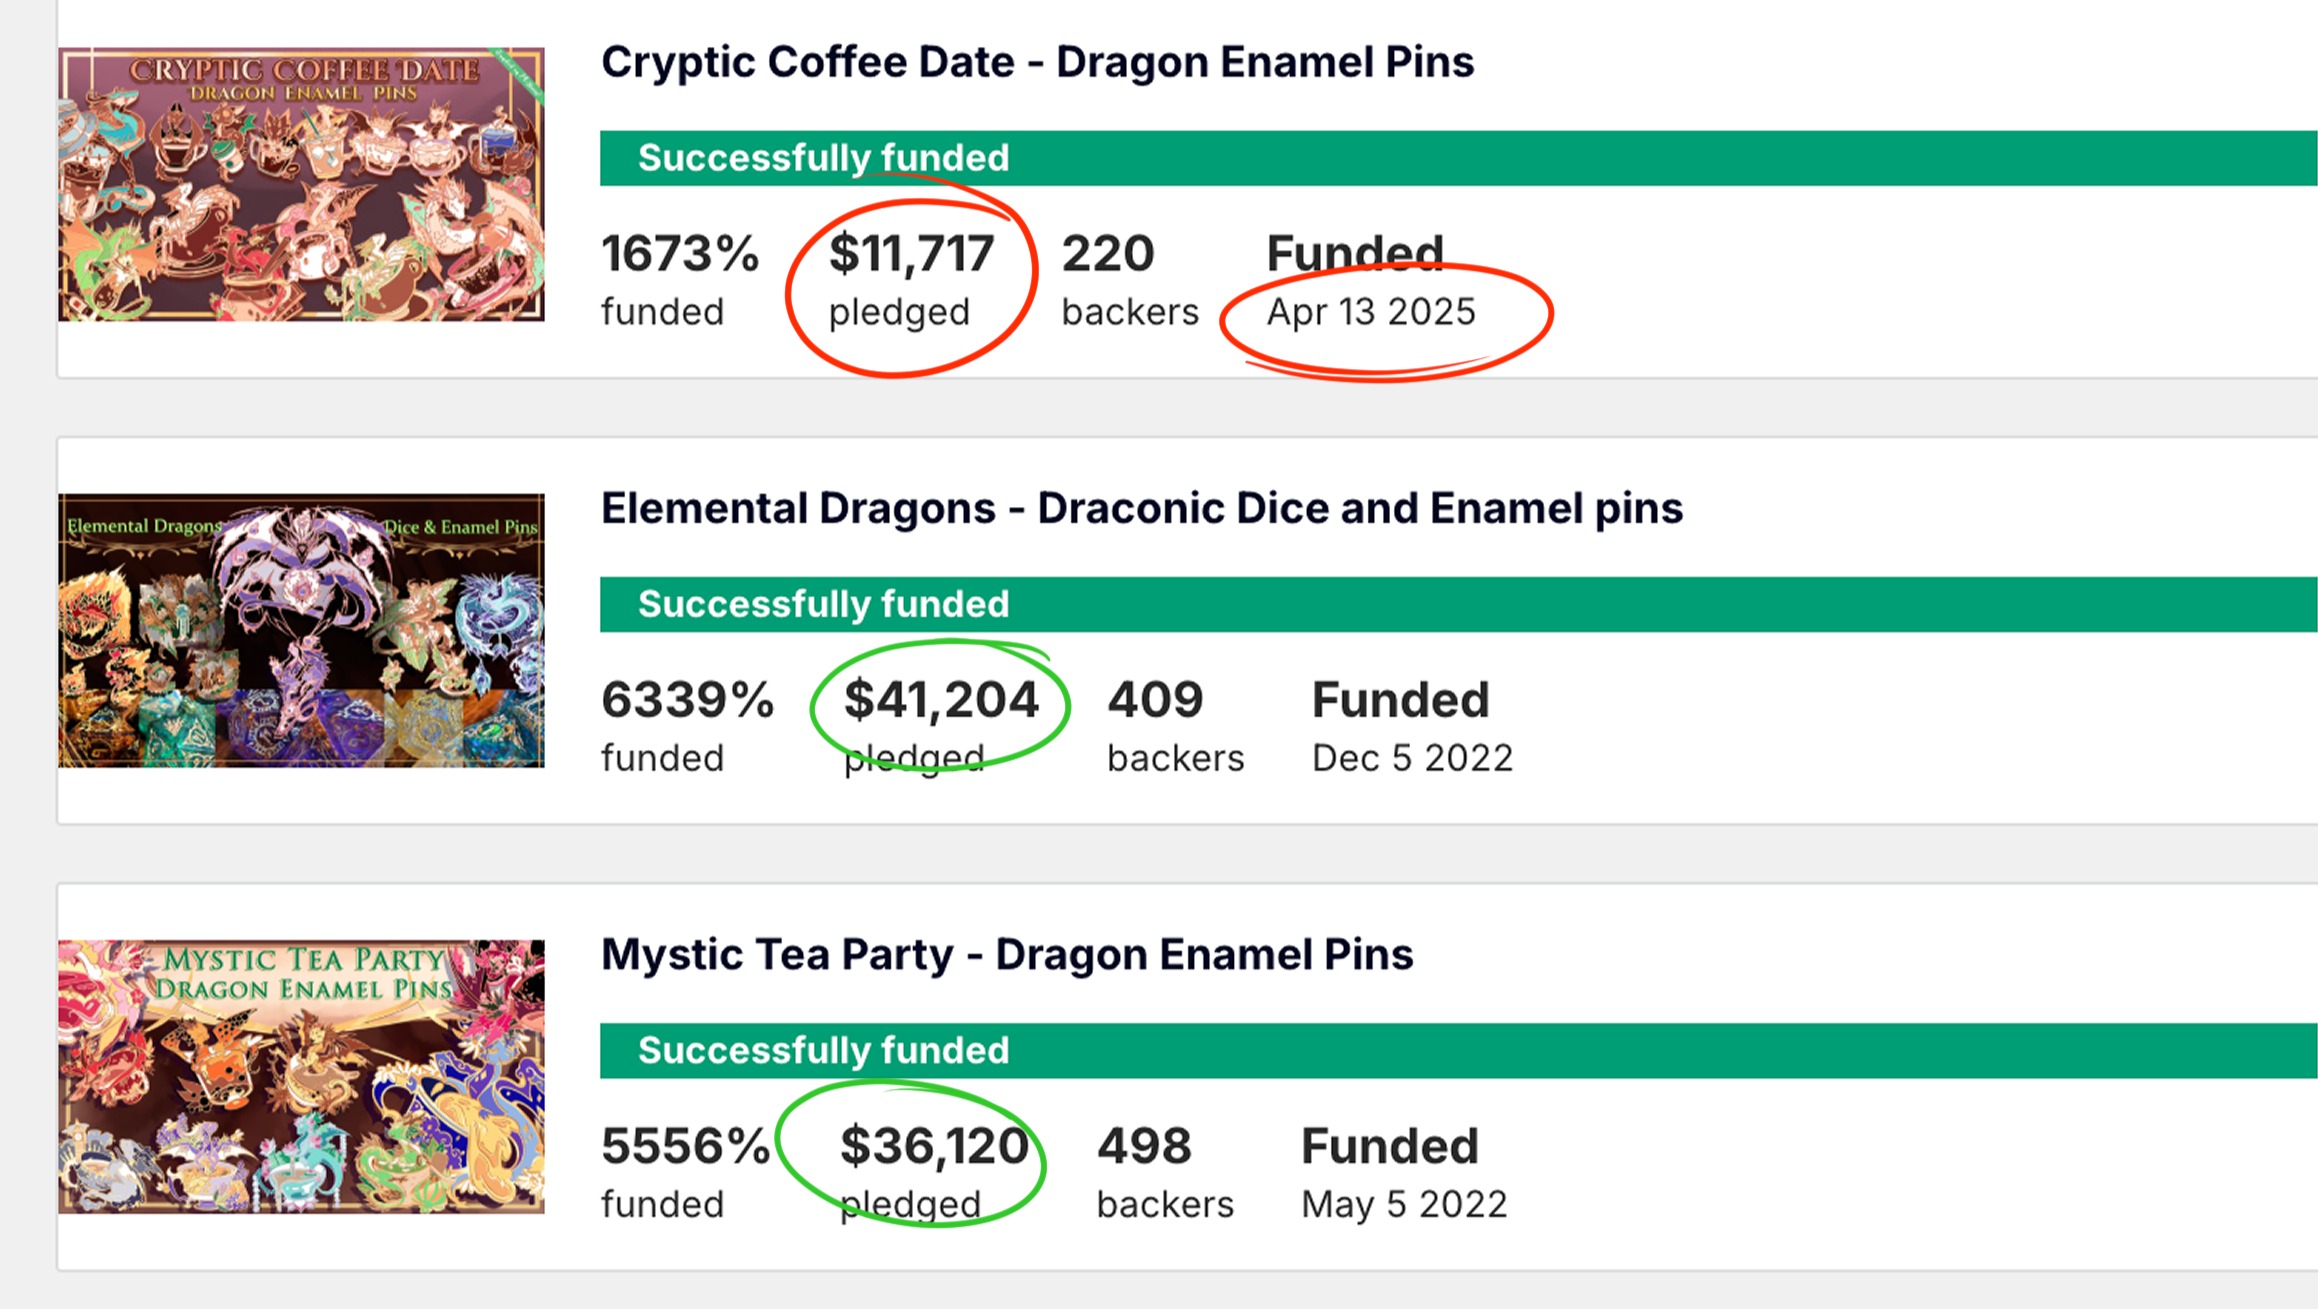The height and width of the screenshot is (1309, 2318).
Task: Click the 6339% funded statistic
Action: [687, 700]
